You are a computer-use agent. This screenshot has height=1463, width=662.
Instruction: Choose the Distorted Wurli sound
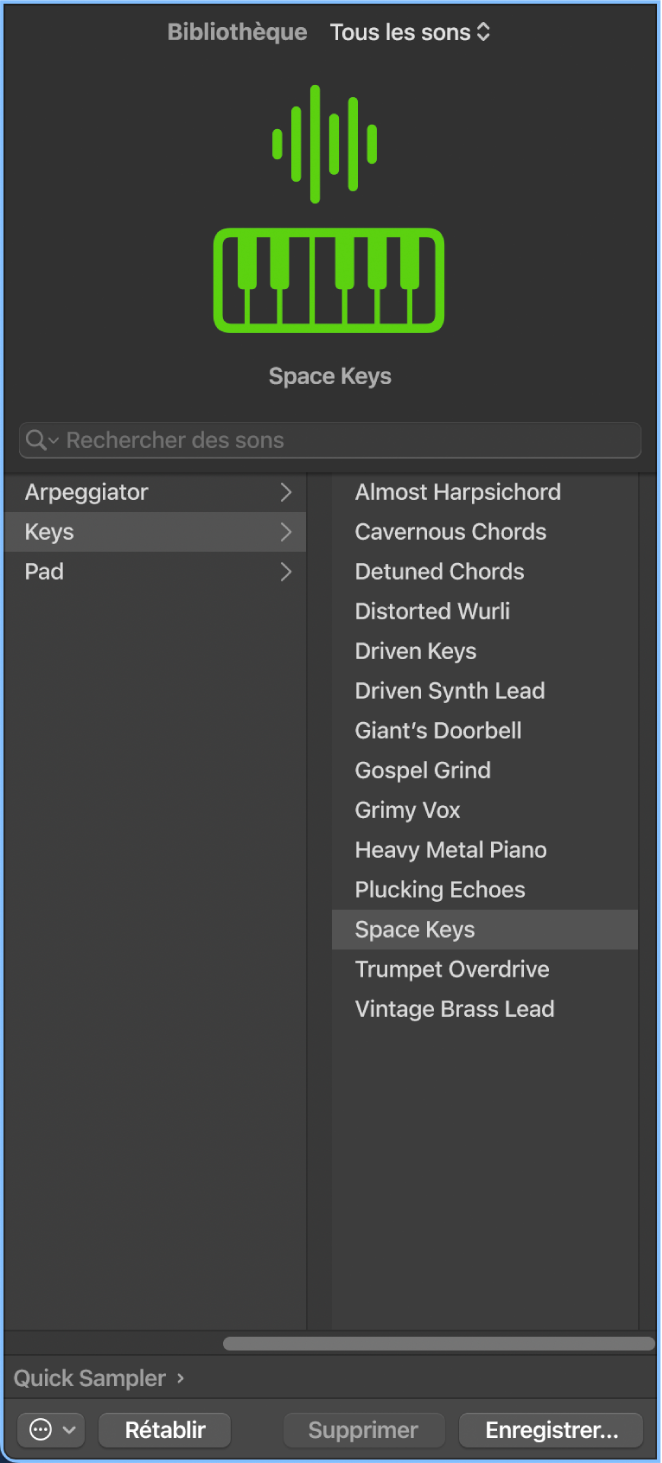pos(432,611)
